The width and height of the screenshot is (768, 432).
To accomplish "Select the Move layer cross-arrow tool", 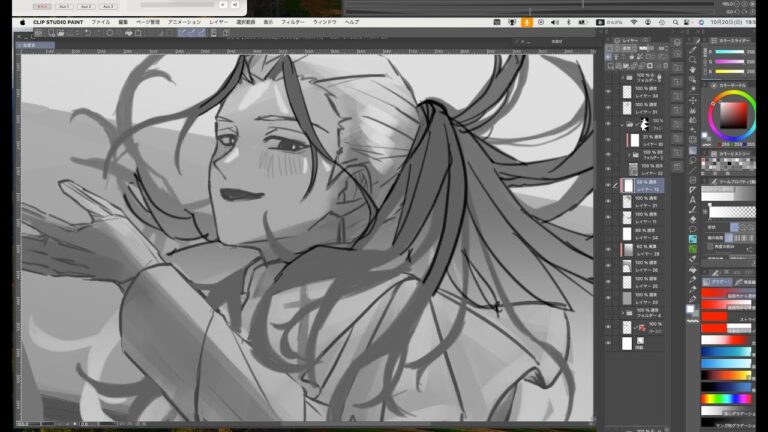I will 693,100.
